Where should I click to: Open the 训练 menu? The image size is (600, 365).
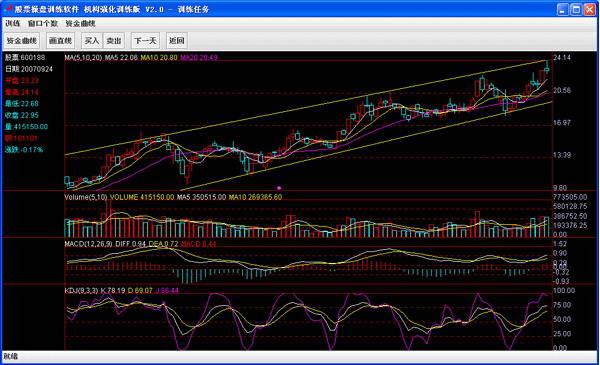tap(13, 24)
